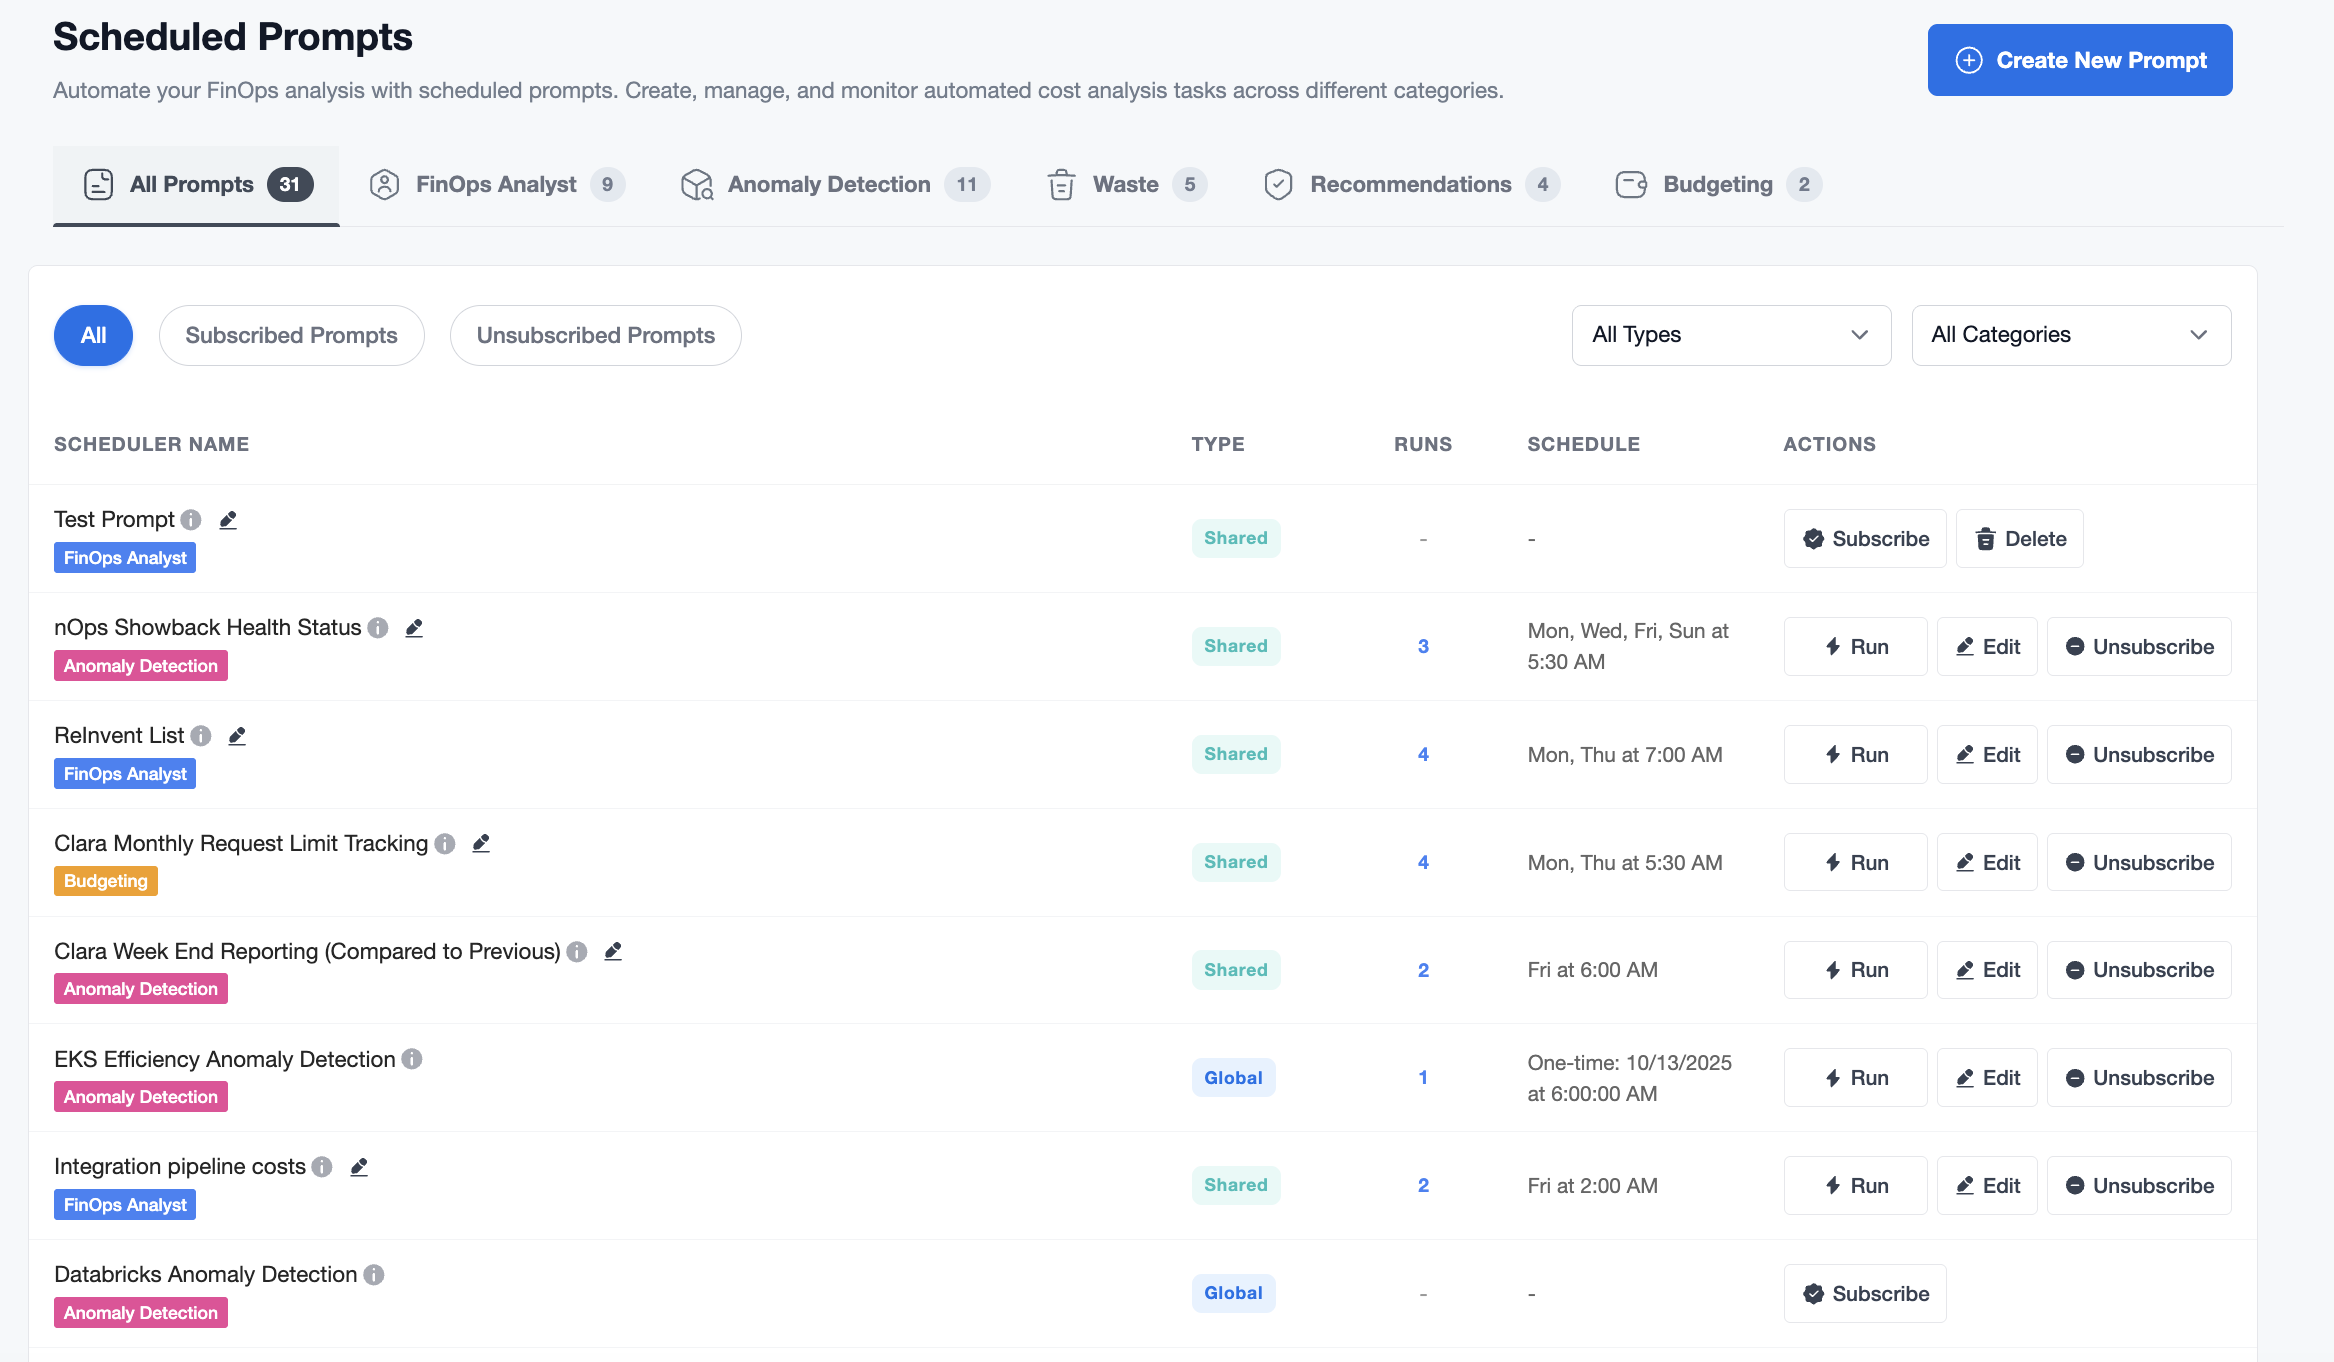This screenshot has height=1362, width=2334.
Task: Show Unsubscribed Prompts only
Action: (595, 335)
